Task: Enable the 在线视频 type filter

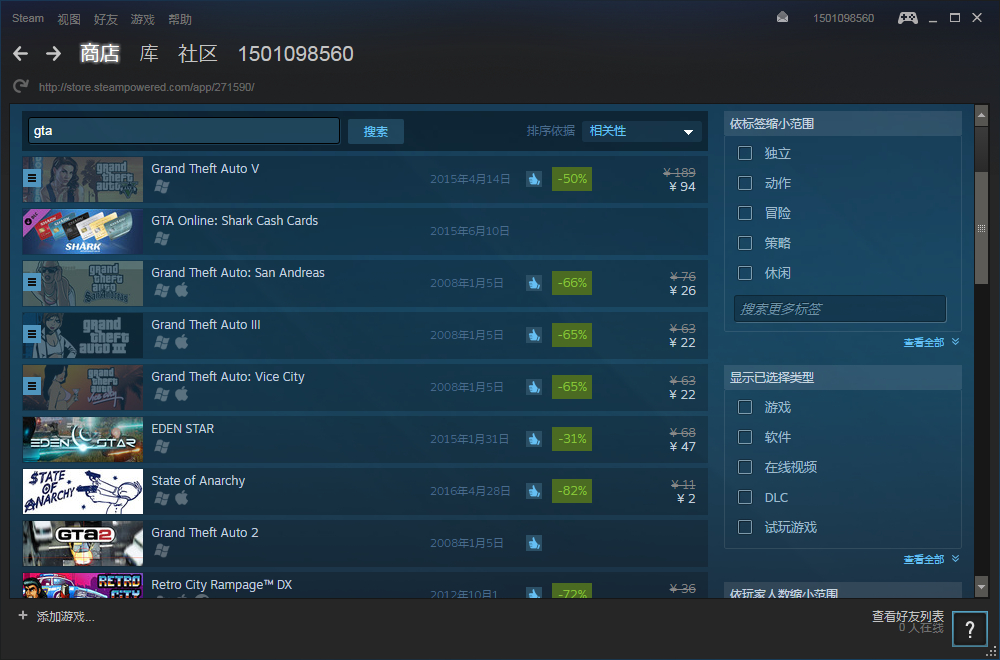Action: [745, 467]
